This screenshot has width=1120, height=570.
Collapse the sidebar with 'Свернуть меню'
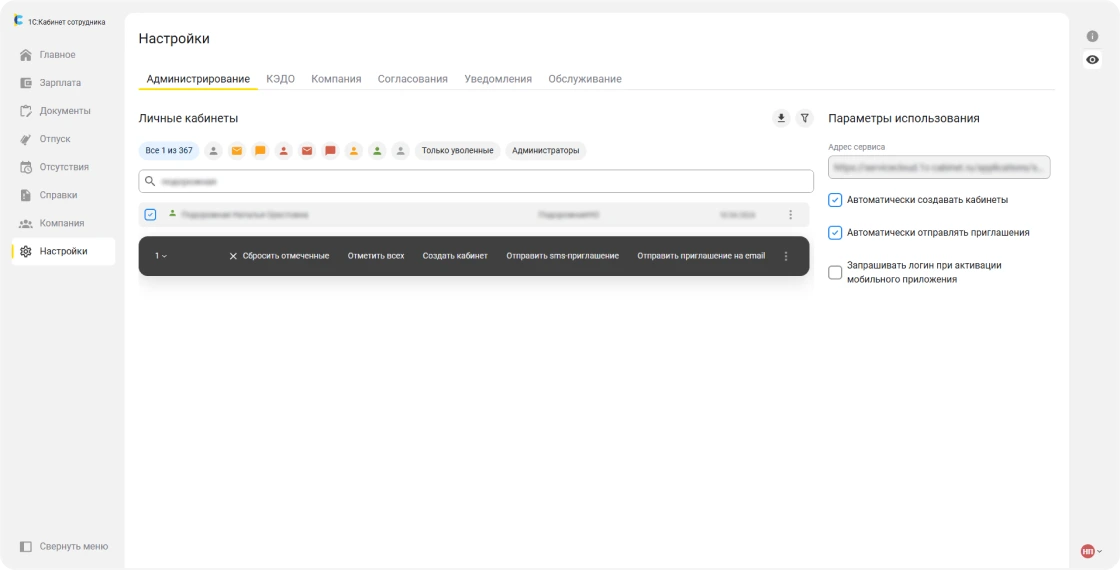[64, 547]
